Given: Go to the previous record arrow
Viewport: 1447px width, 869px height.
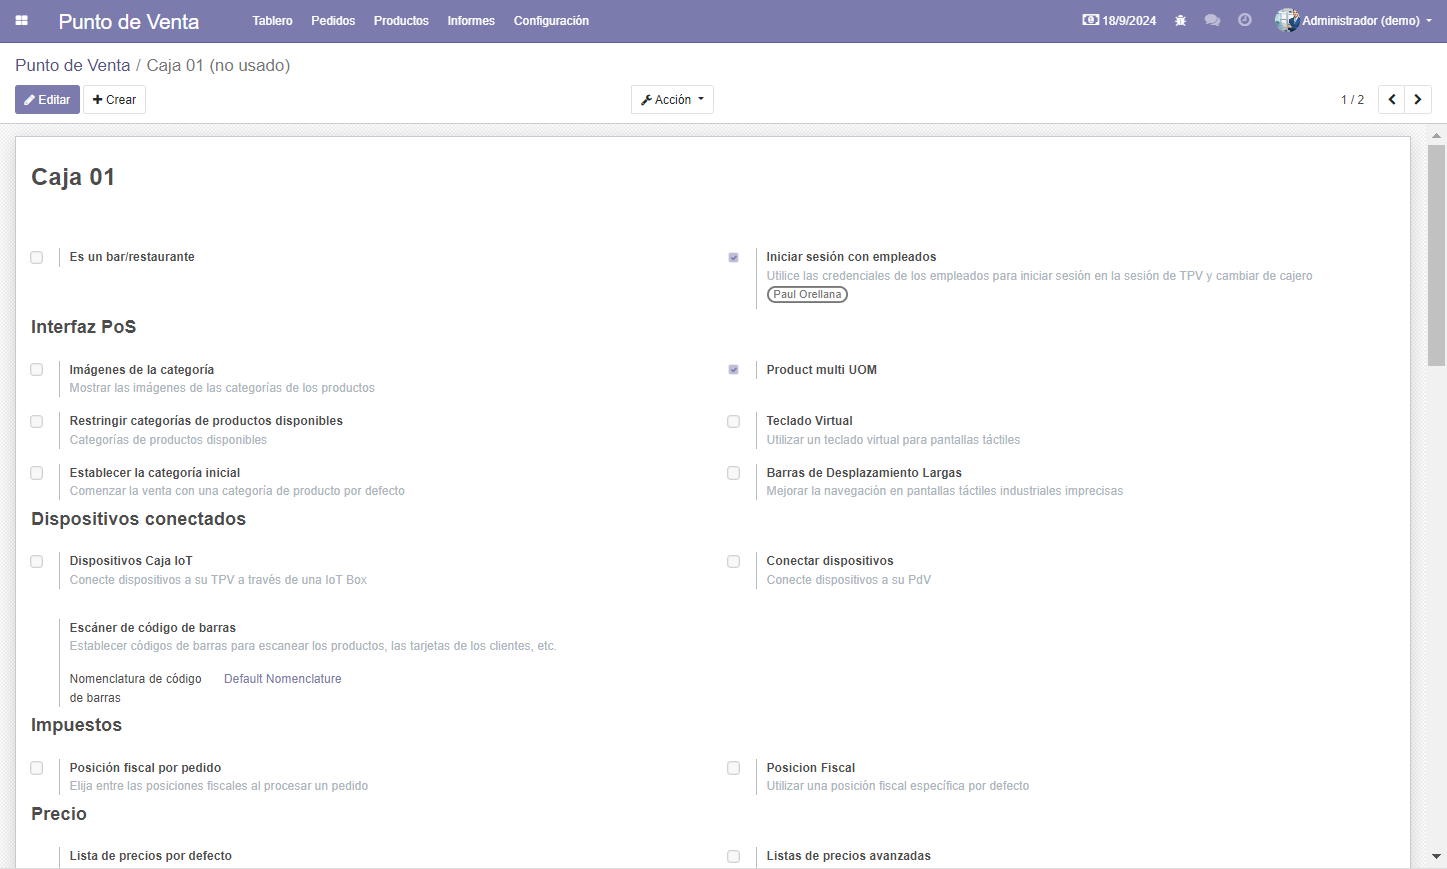Looking at the screenshot, I should click(1391, 100).
